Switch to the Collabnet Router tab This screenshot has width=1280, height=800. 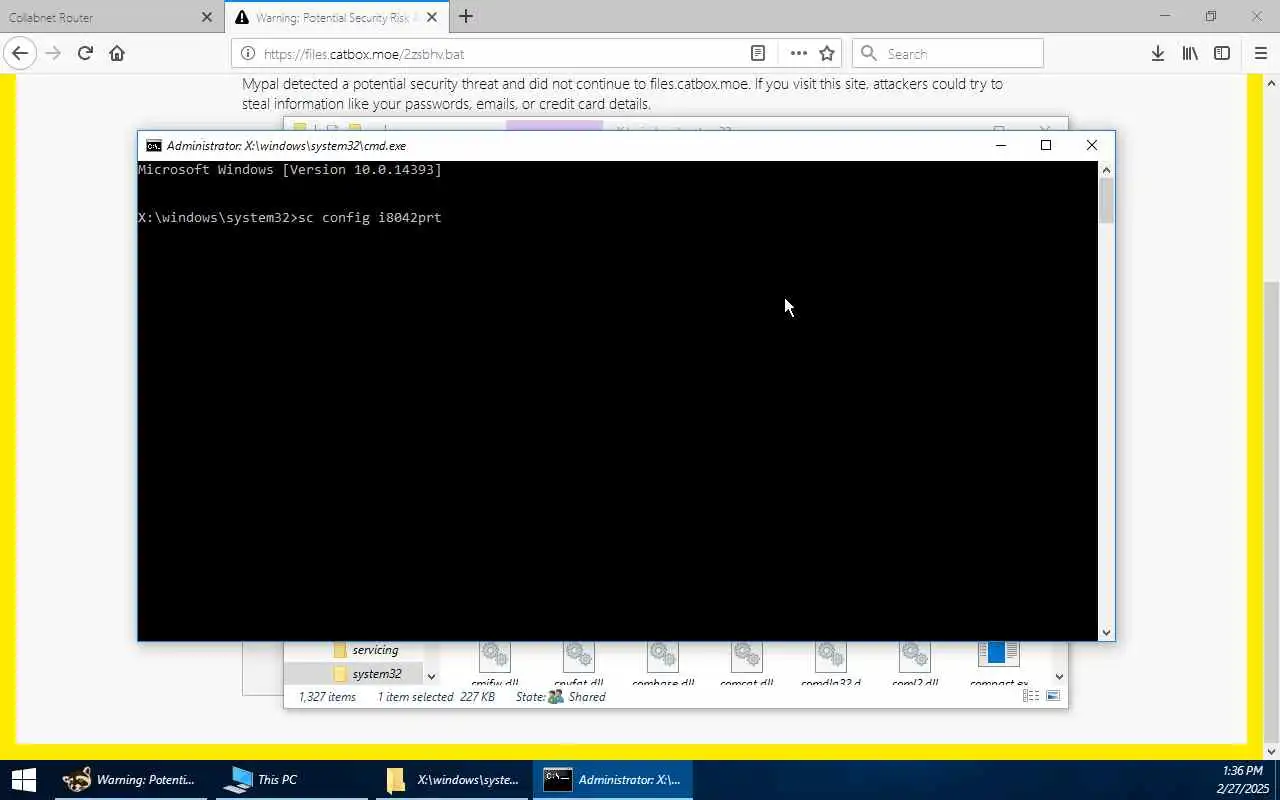(111, 17)
